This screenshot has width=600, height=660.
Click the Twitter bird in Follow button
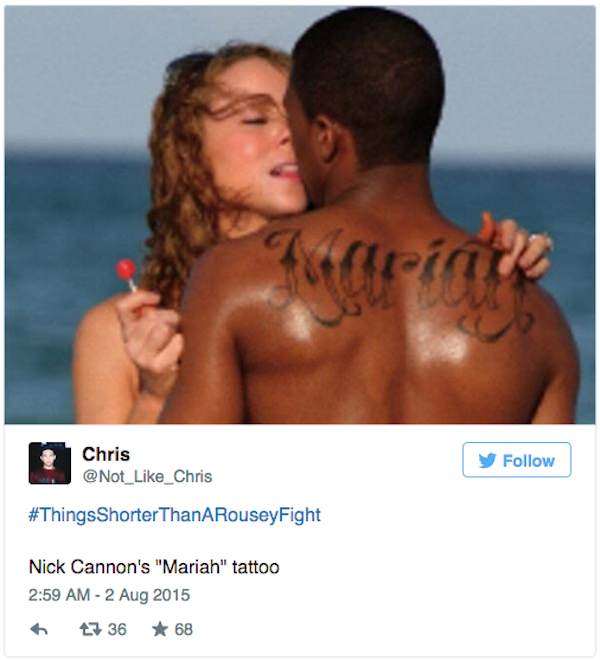pos(488,460)
